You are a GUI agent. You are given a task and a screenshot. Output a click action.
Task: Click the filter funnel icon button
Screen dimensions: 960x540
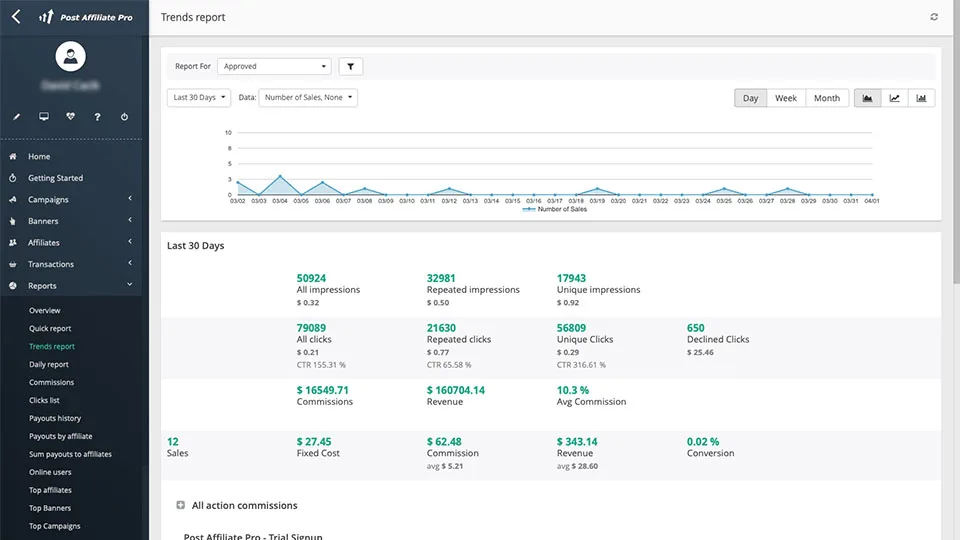[x=351, y=67]
